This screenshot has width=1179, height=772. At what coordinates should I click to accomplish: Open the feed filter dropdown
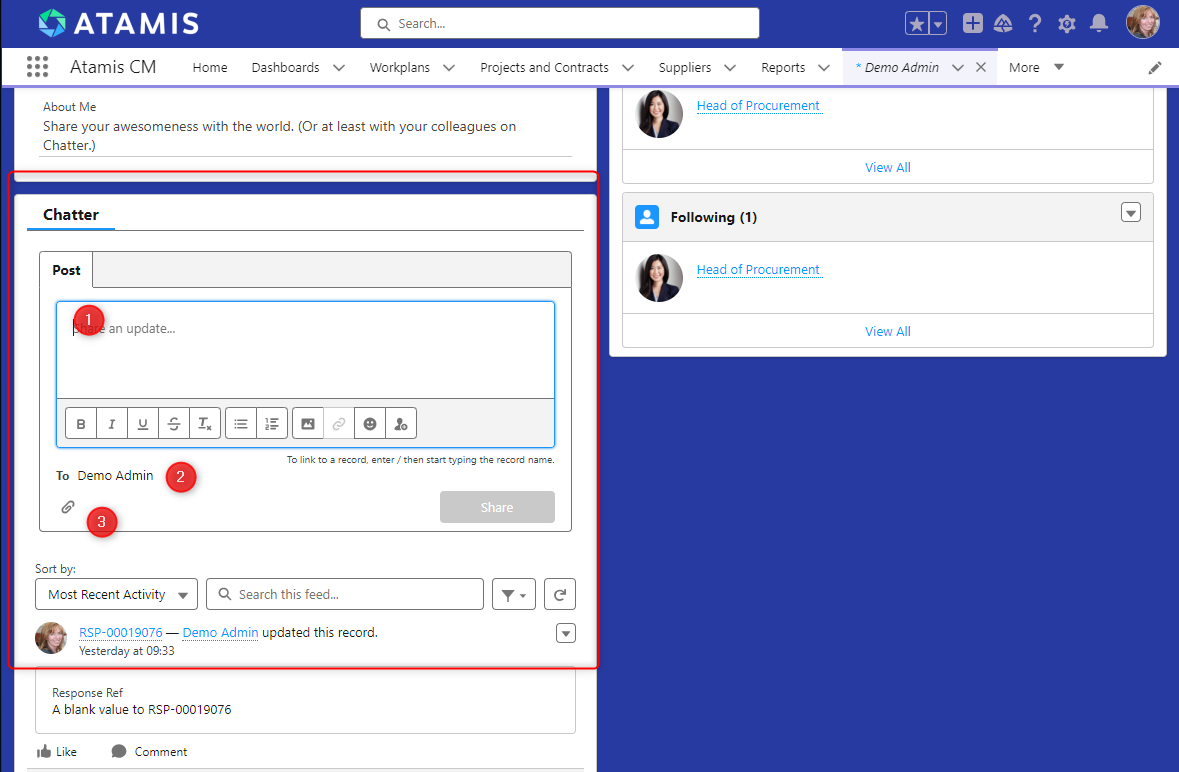514,595
